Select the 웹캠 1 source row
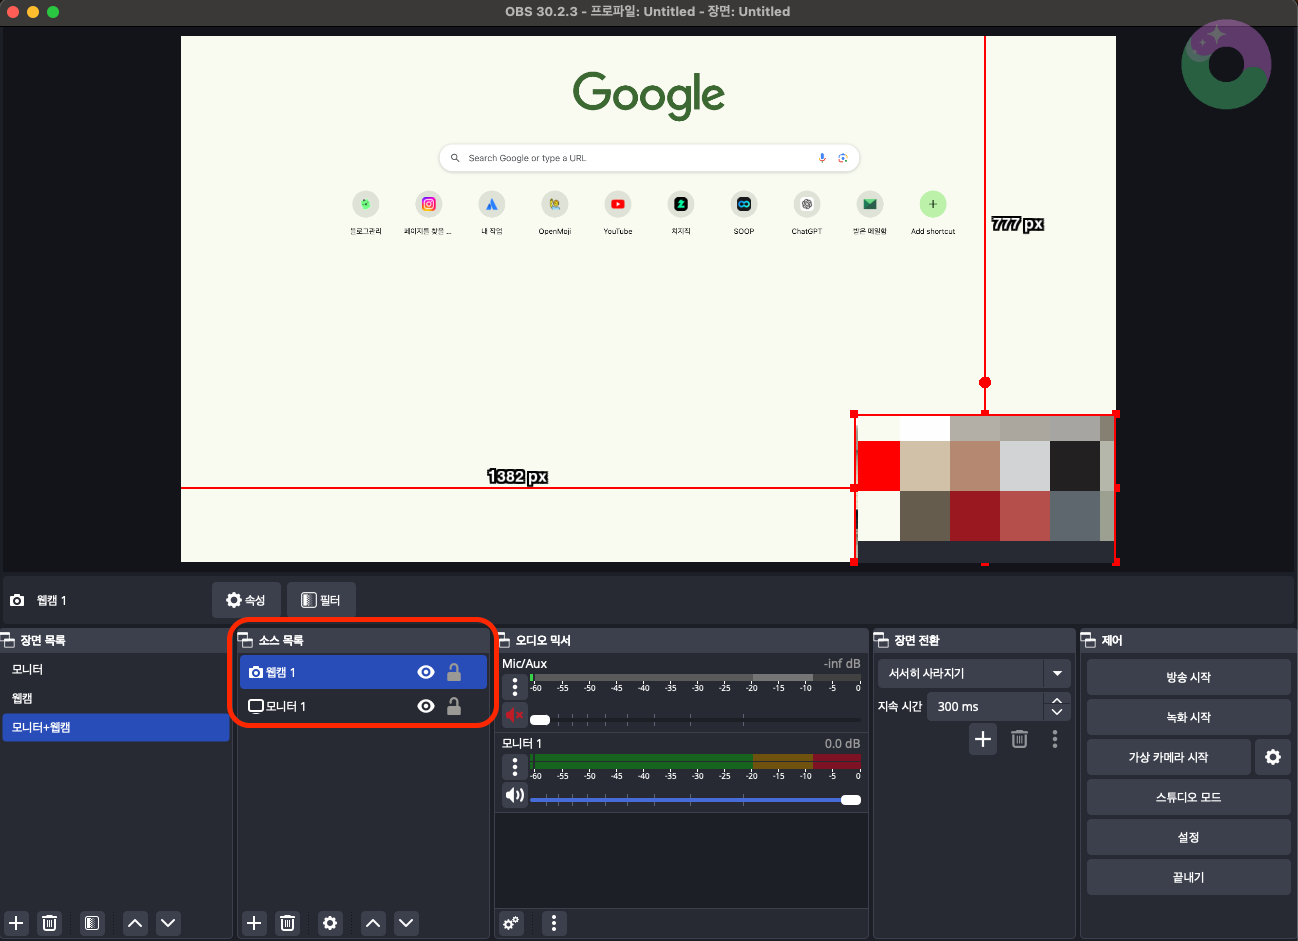Viewport: 1298px width, 941px height. [363, 672]
